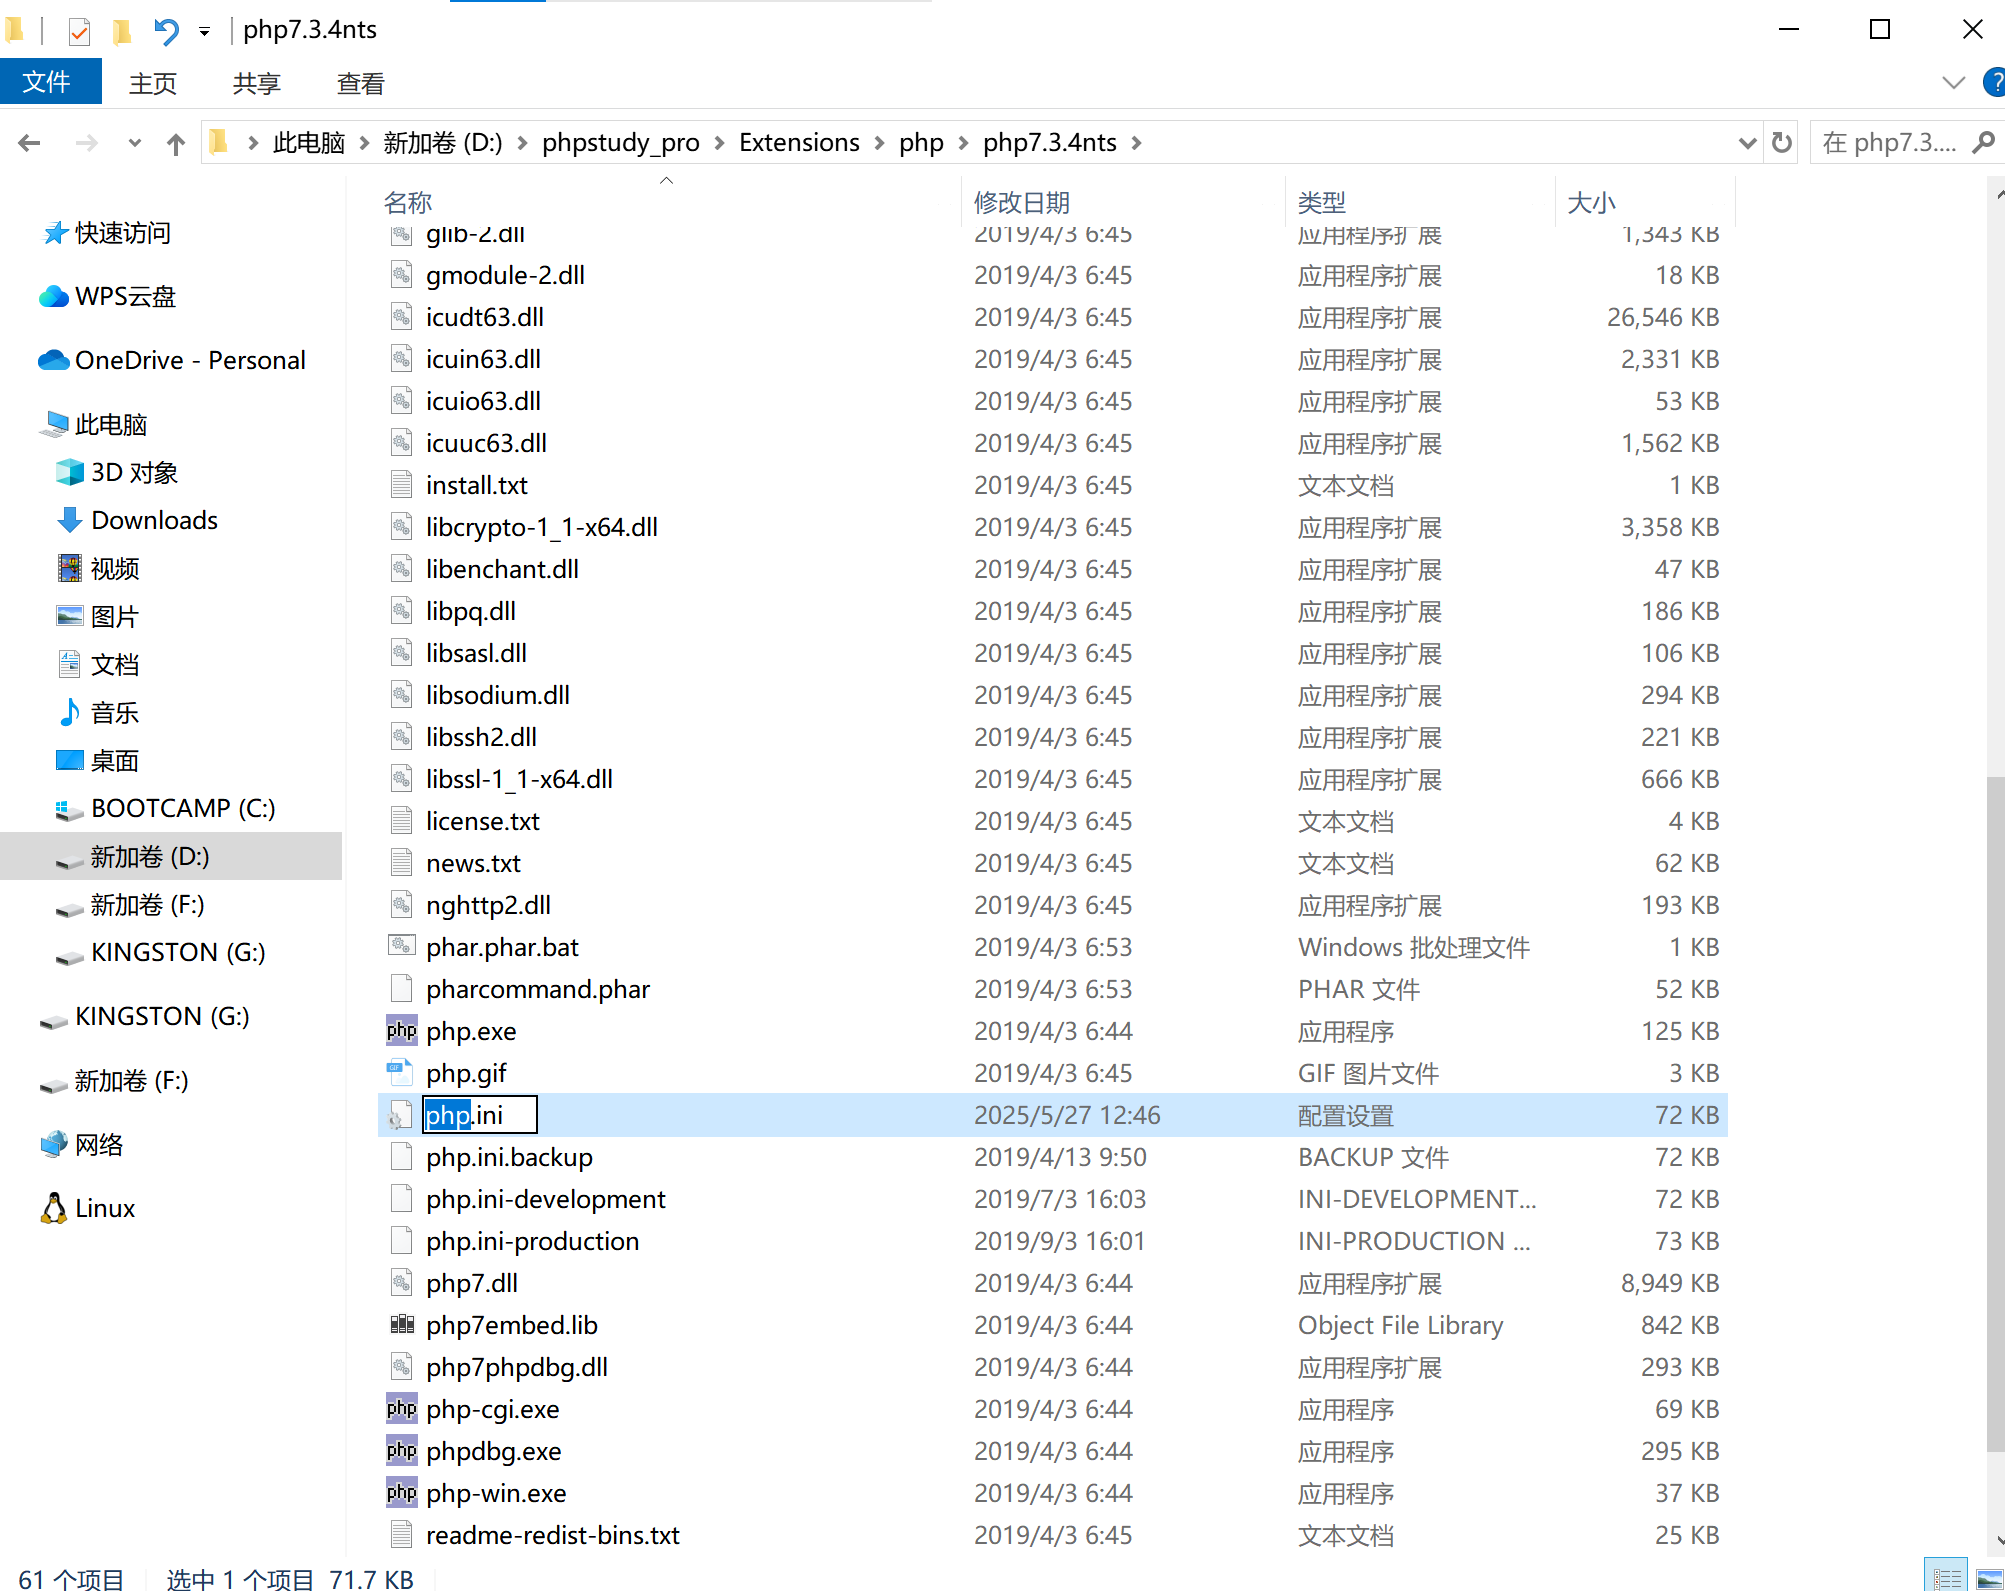Screen dimensions: 2005x1591
Task: Click the Properties checkmark quick-access icon
Action: pyautogui.click(x=80, y=32)
